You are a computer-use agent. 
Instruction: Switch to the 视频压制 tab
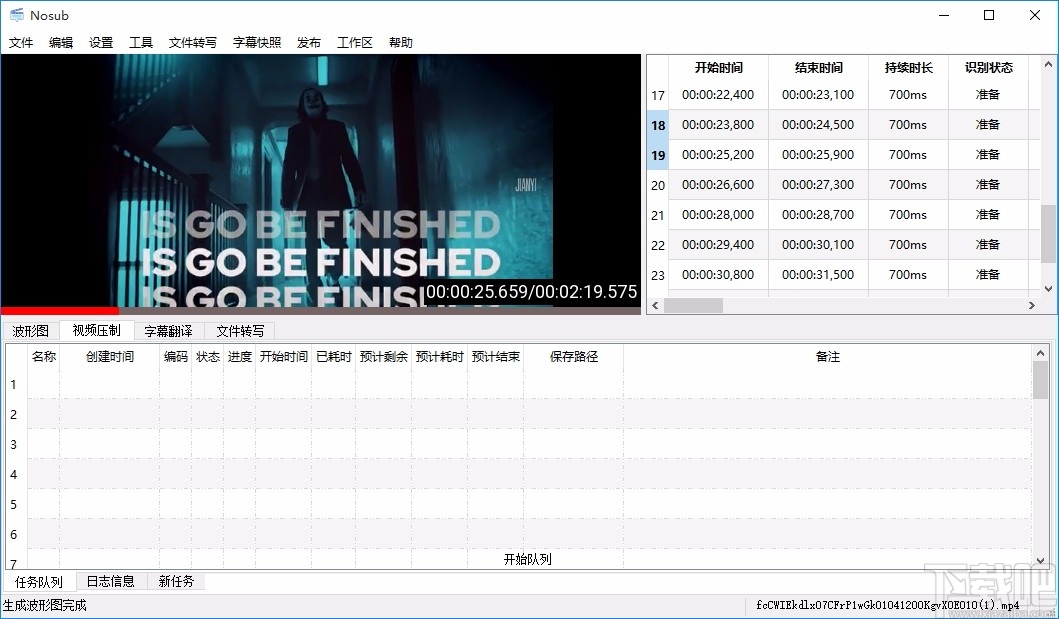pos(97,330)
